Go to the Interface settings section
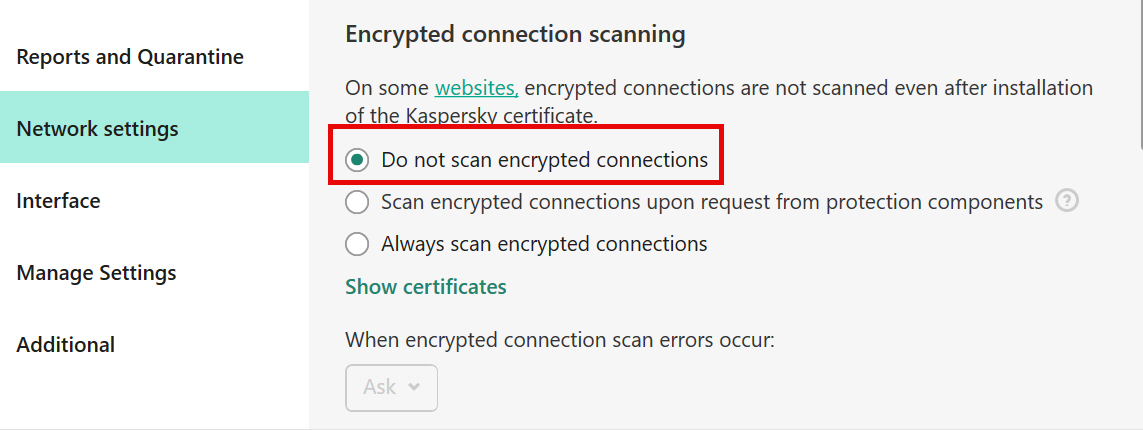This screenshot has height=430, width=1143. 58,200
